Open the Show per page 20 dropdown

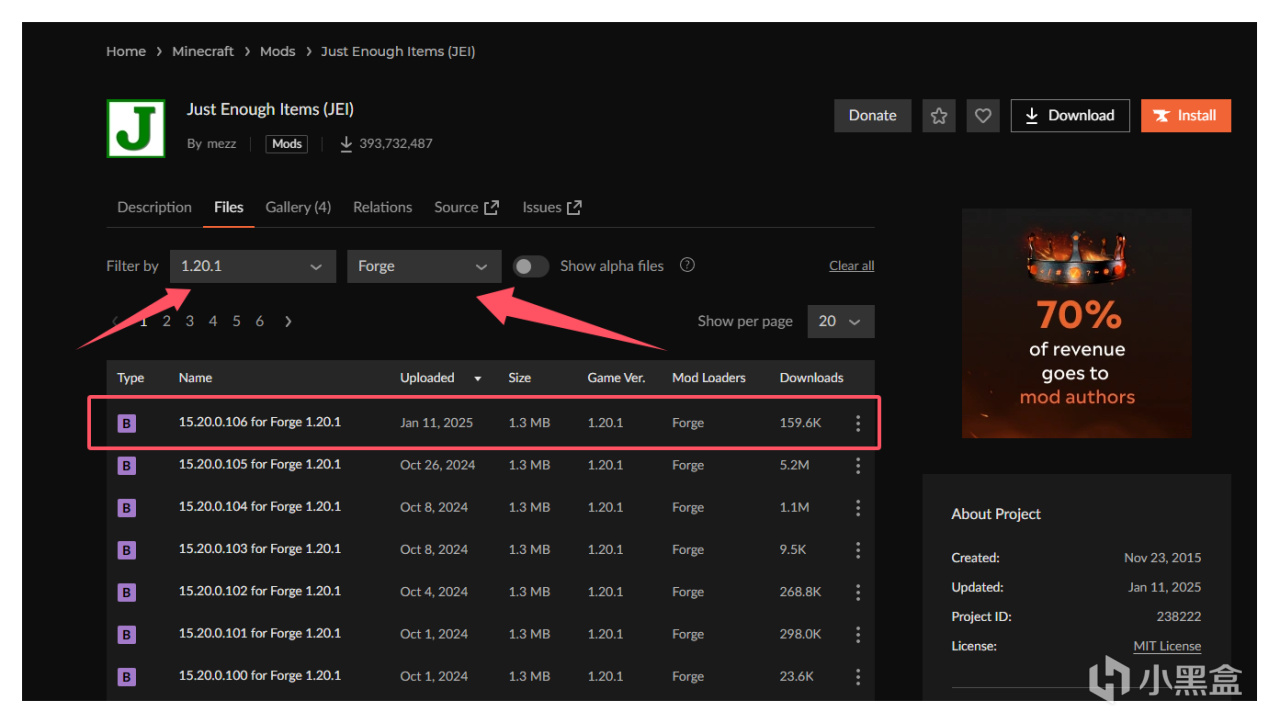(x=840, y=321)
